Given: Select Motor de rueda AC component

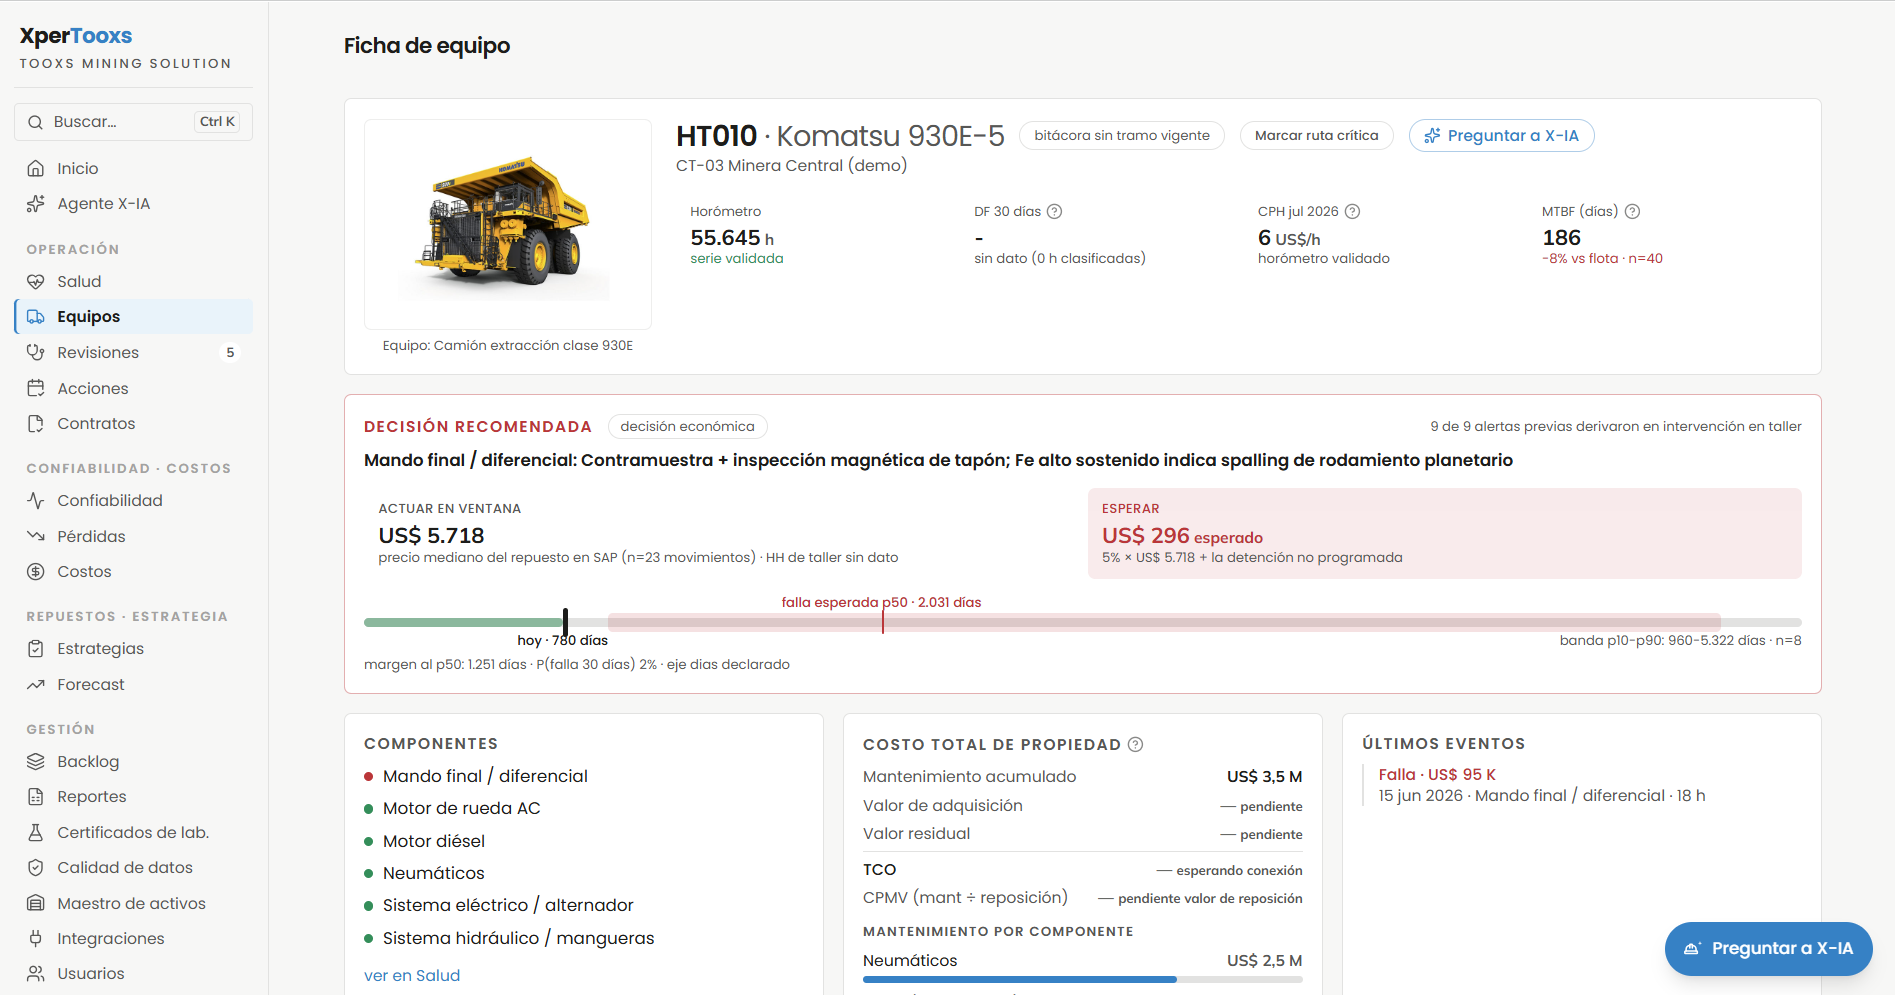Looking at the screenshot, I should click(x=461, y=808).
